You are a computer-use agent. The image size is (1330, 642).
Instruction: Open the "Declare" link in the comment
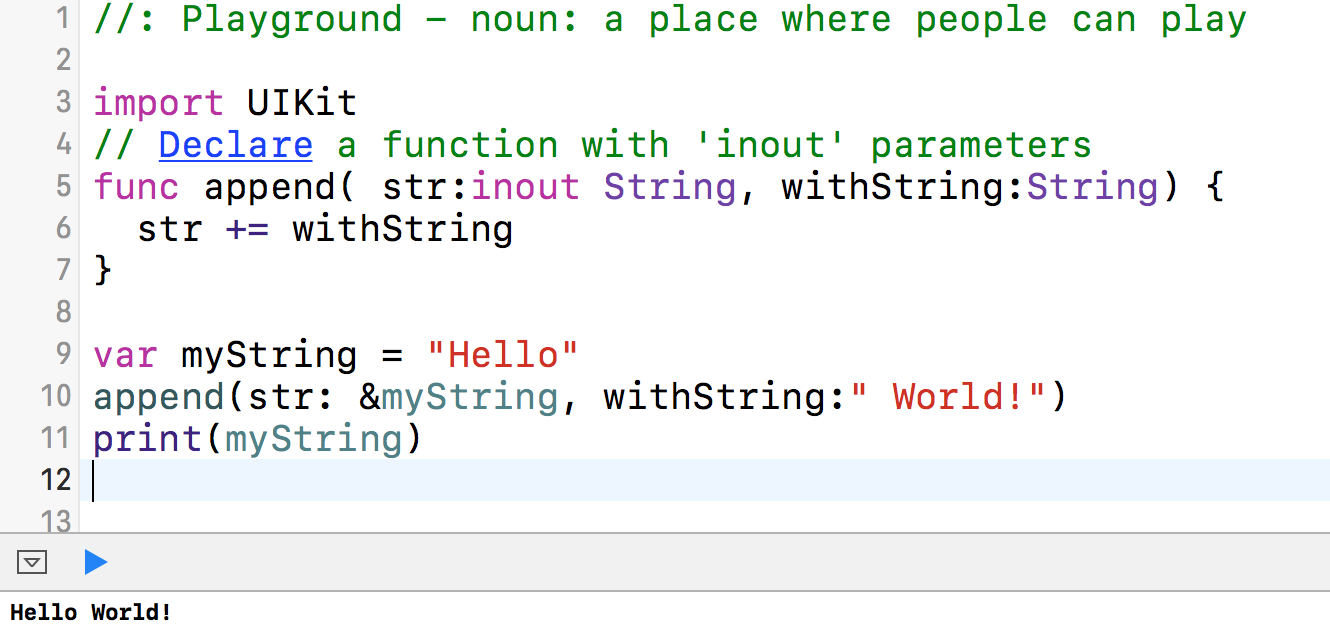235,145
